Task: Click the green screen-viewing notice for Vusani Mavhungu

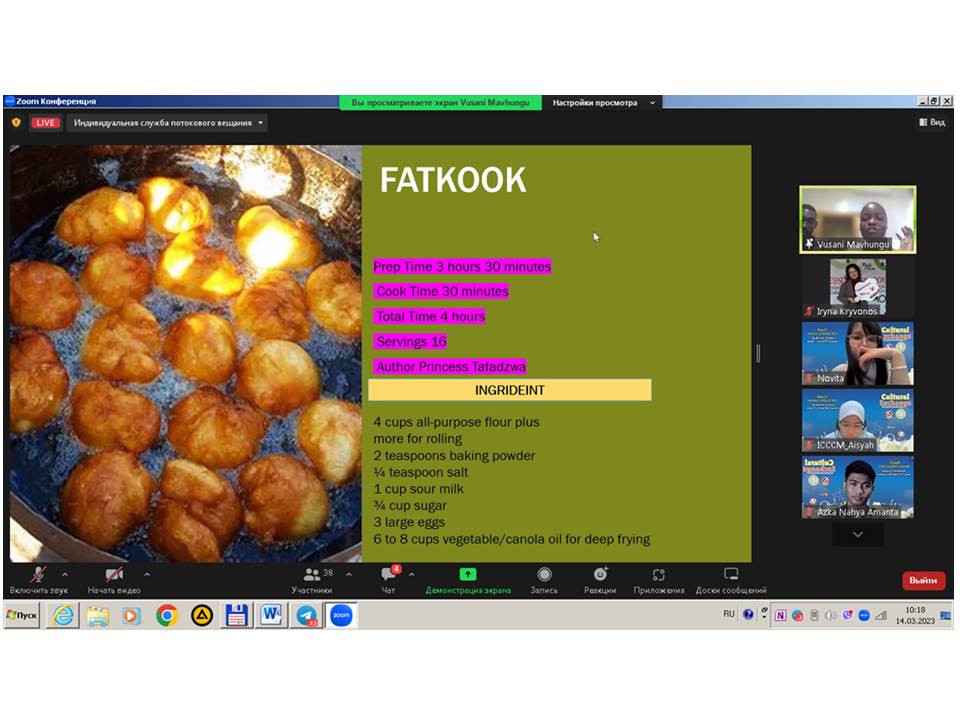Action: (441, 102)
